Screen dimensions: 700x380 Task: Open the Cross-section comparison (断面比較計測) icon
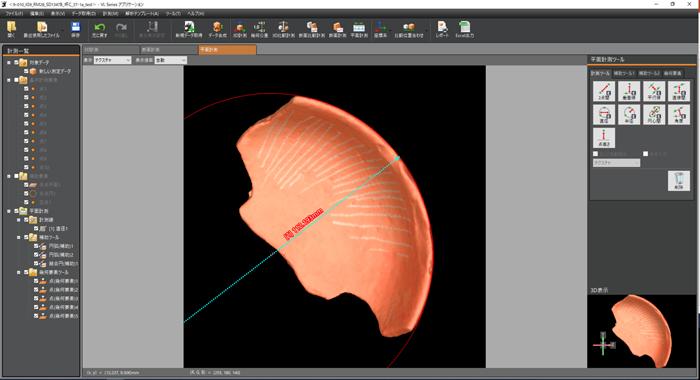[312, 29]
